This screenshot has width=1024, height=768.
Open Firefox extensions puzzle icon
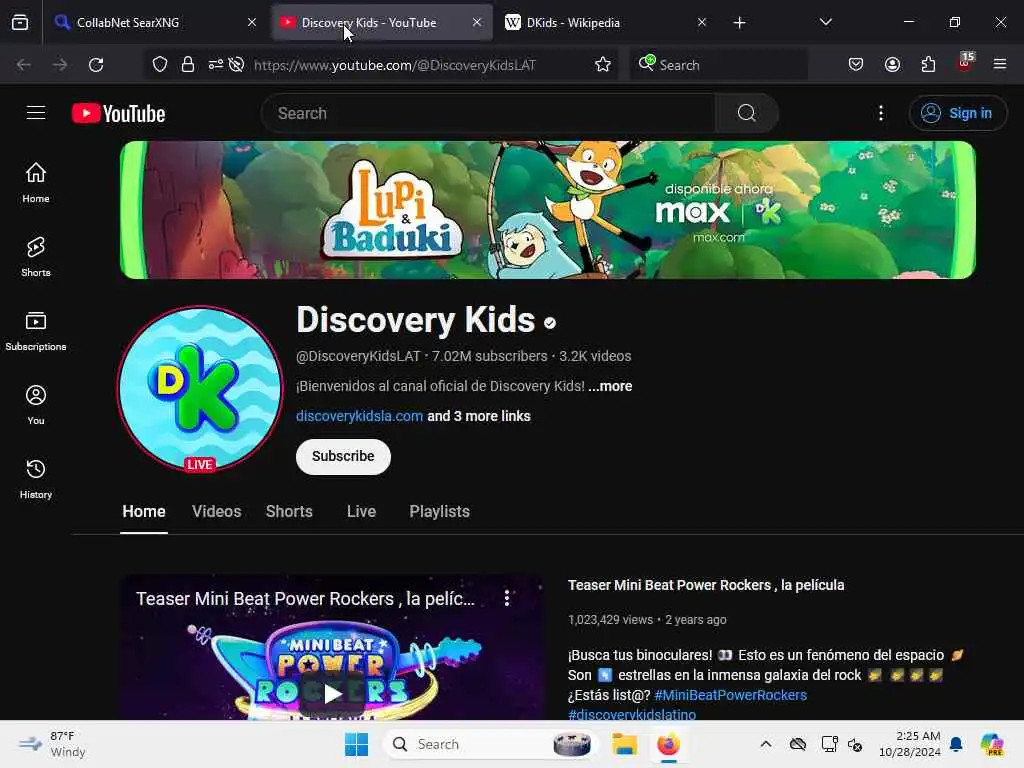(928, 65)
